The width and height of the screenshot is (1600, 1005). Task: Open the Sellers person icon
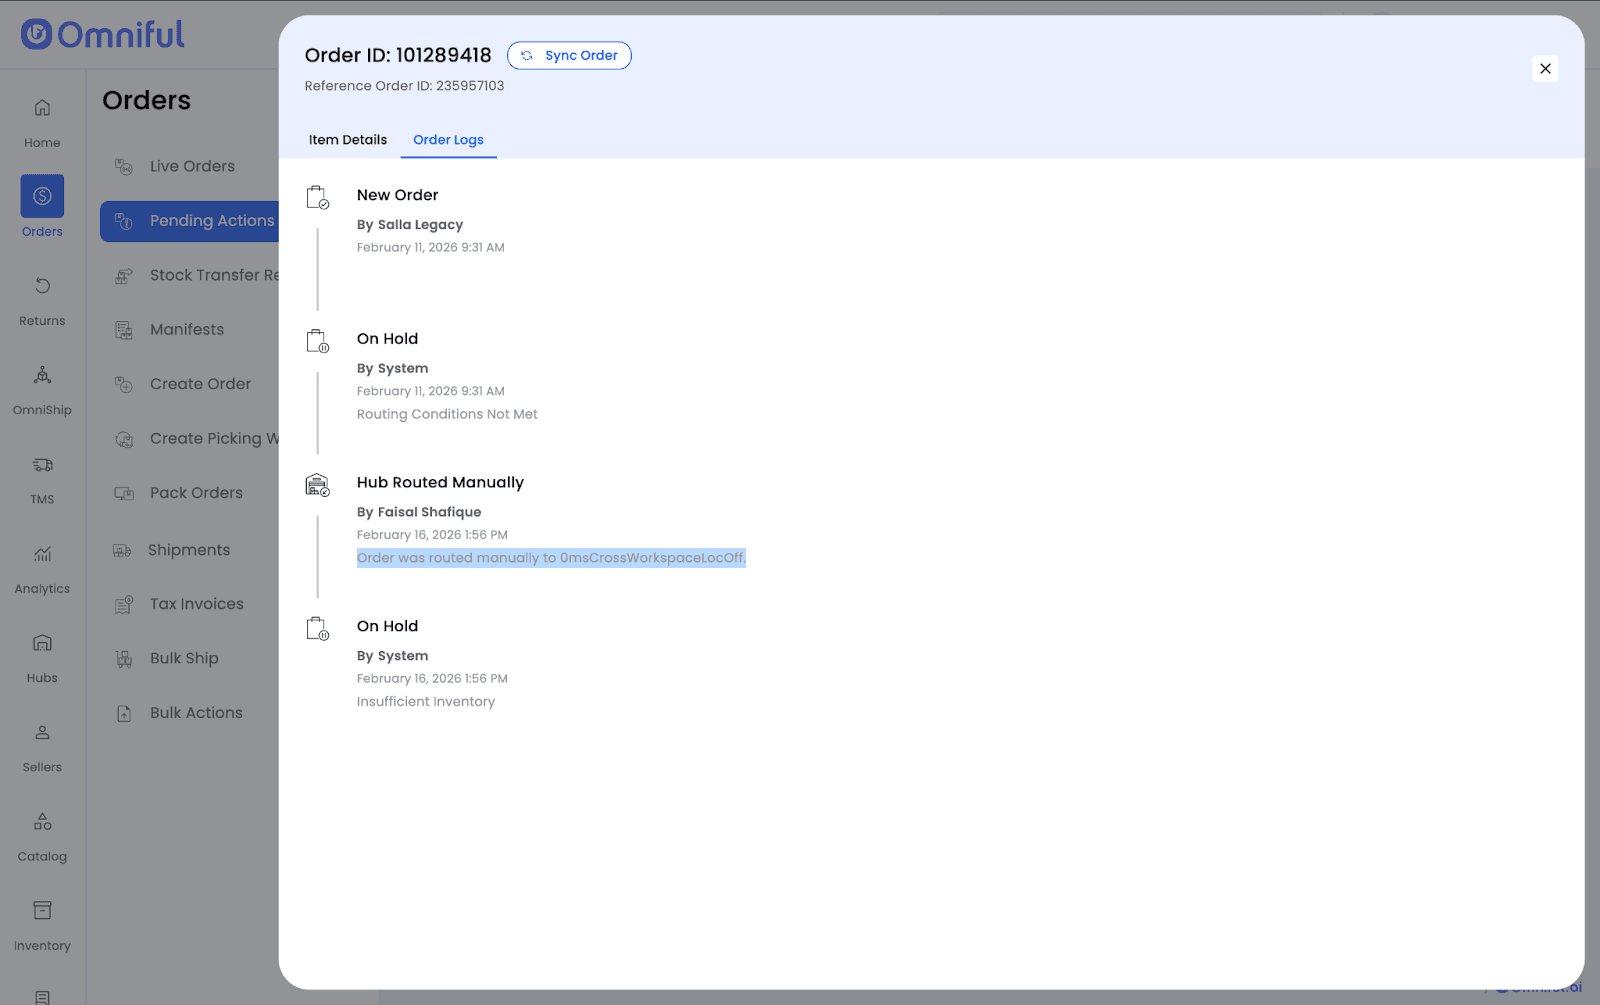tap(42, 733)
